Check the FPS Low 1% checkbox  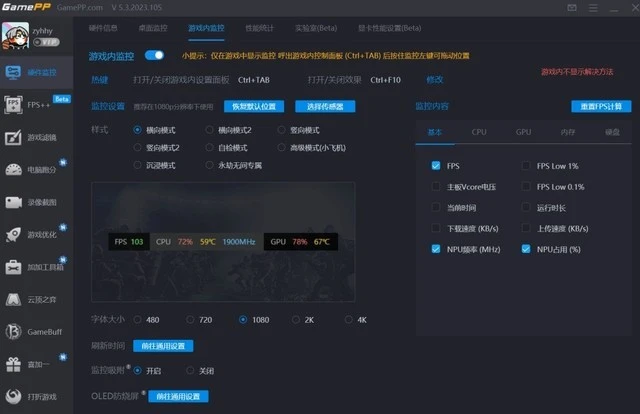pyautogui.click(x=526, y=165)
